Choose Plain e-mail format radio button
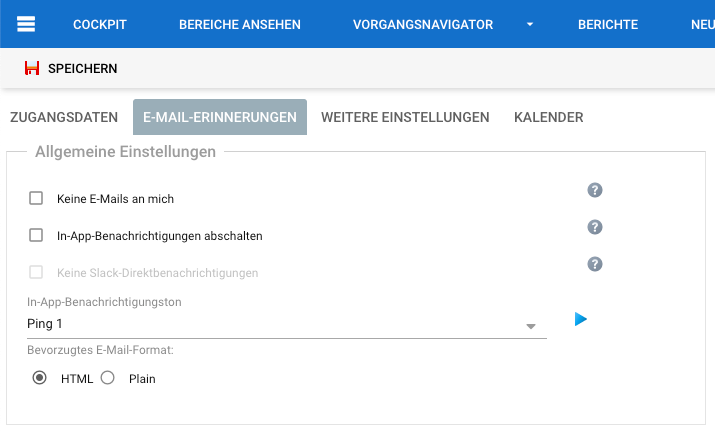This screenshot has height=433, width=715. coord(108,378)
